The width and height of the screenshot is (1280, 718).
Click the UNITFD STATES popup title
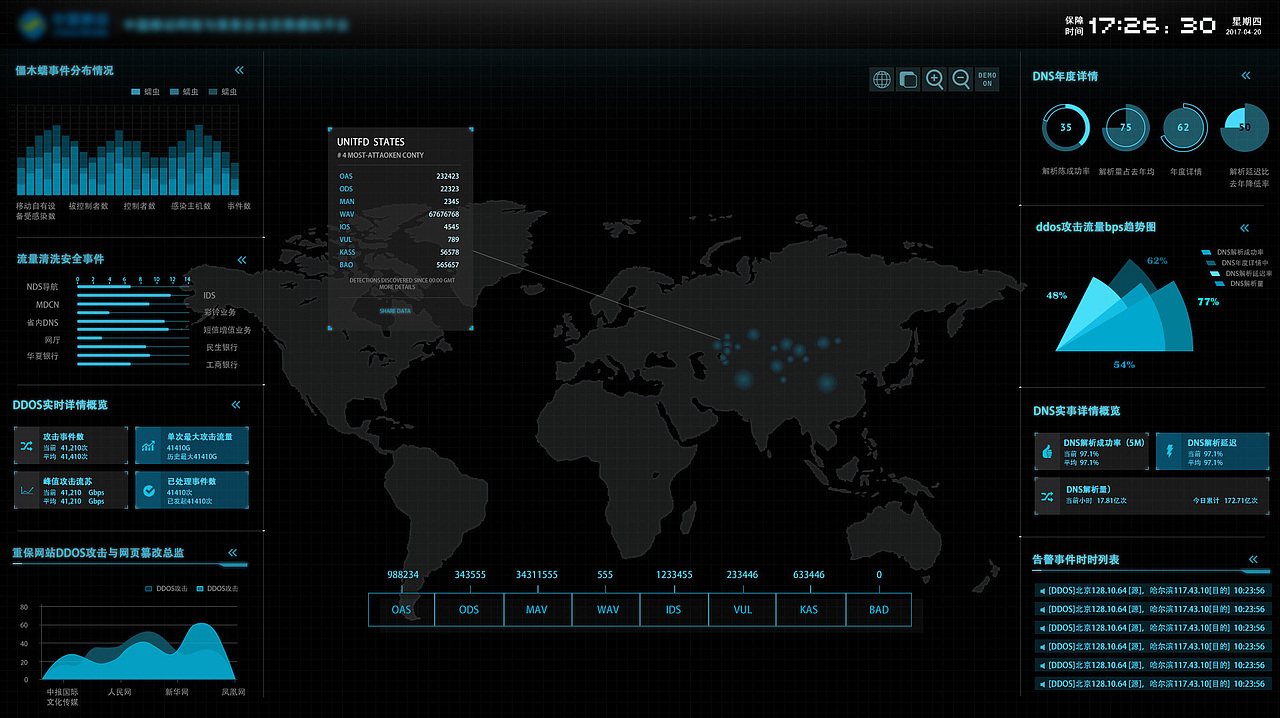pos(371,142)
